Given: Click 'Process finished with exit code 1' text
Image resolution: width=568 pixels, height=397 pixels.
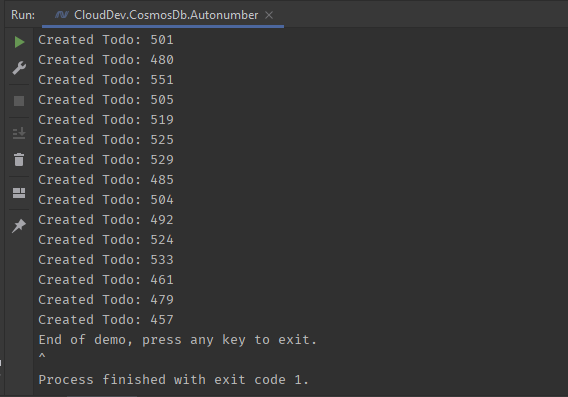Looking at the screenshot, I should (174, 380).
